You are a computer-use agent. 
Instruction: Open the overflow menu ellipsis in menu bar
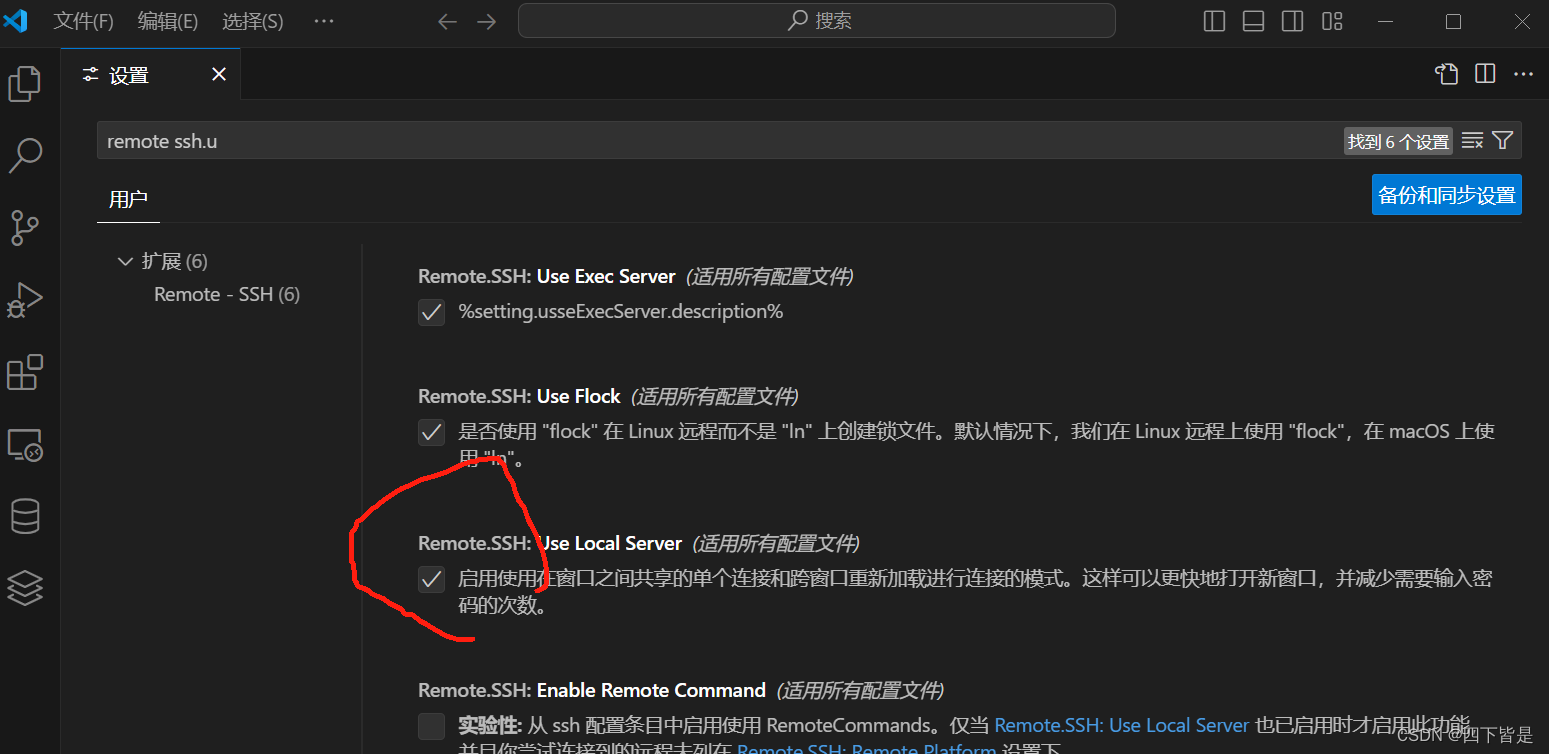click(324, 21)
